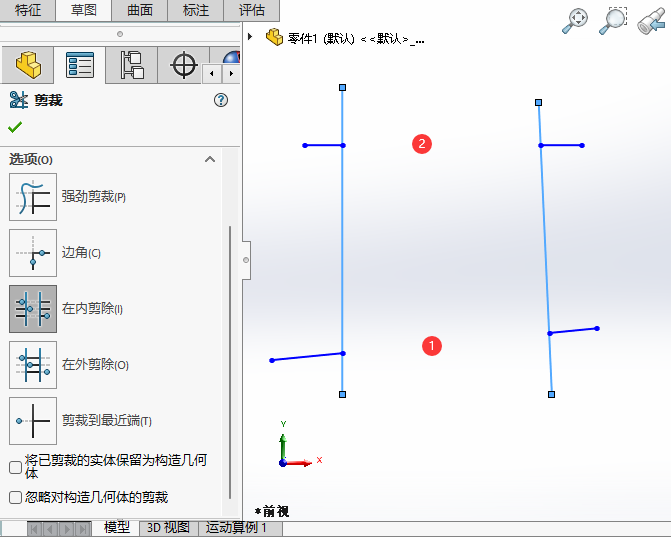Click the first-tab navigation arrow at bottom

coord(35,529)
